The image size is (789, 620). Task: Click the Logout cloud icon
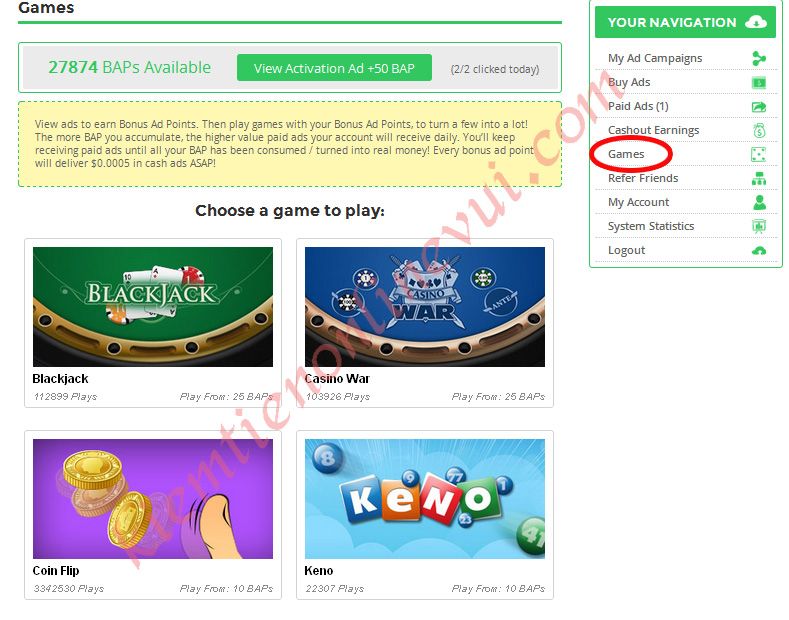(x=759, y=251)
